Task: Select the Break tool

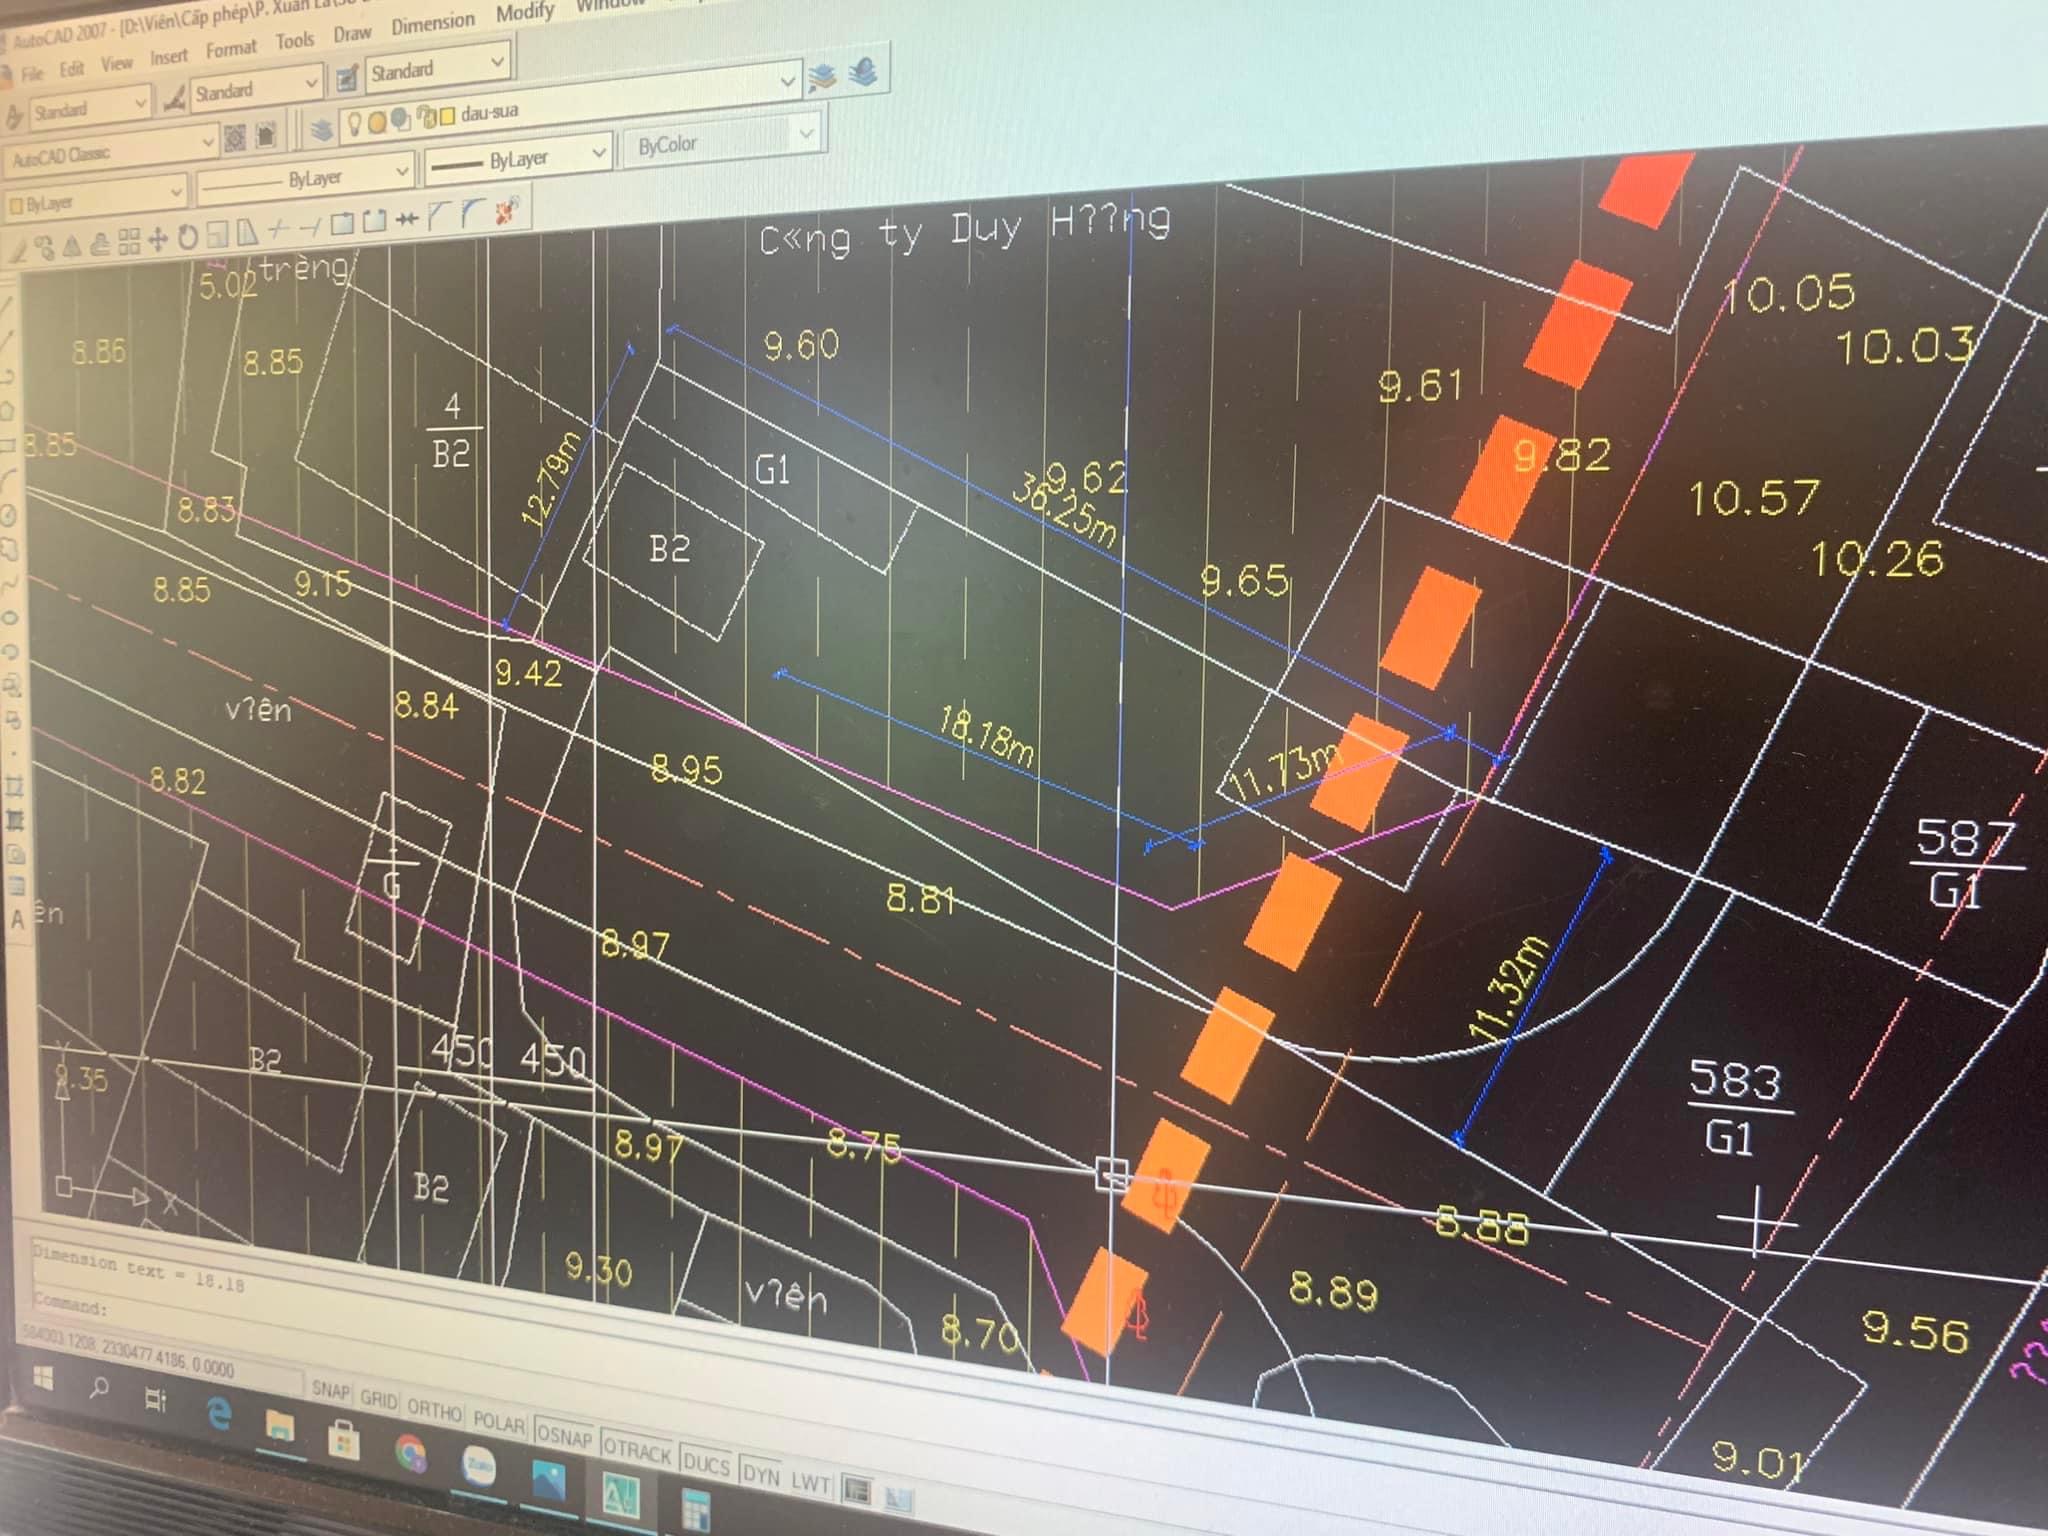Action: tap(374, 220)
